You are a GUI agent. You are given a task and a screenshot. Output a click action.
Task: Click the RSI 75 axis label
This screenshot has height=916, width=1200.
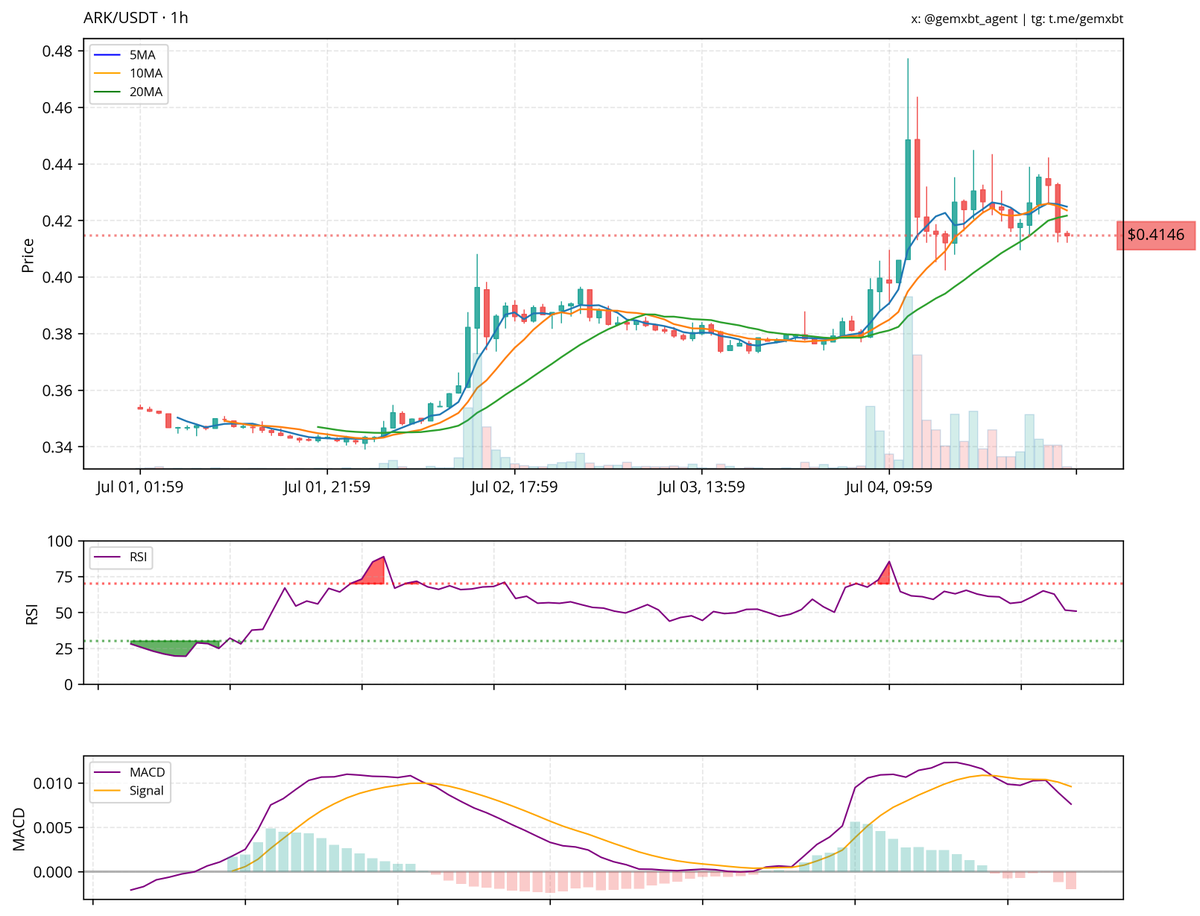(x=66, y=577)
